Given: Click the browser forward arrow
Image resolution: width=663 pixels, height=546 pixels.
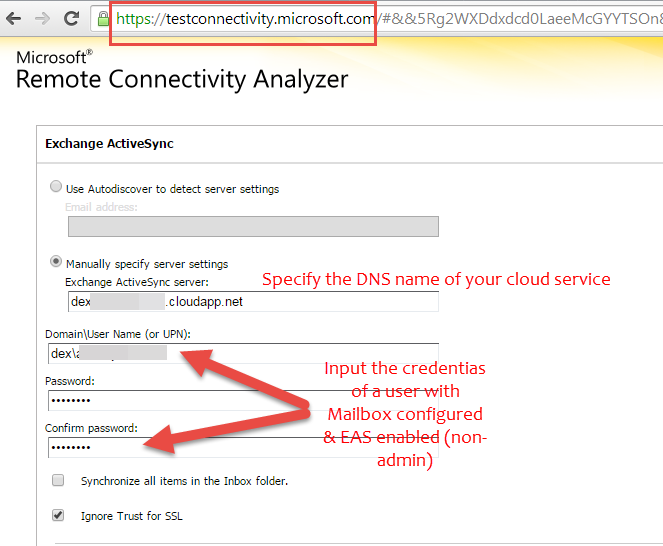Looking at the screenshot, I should (x=42, y=19).
